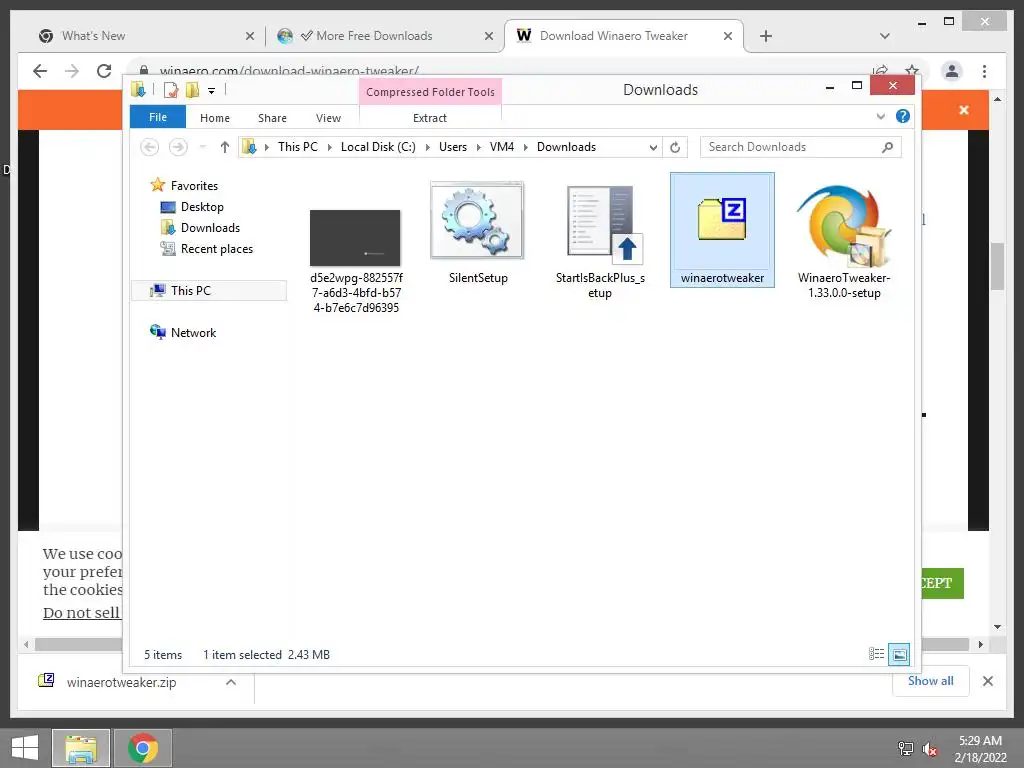Select Desktop in navigation pane

tap(202, 206)
